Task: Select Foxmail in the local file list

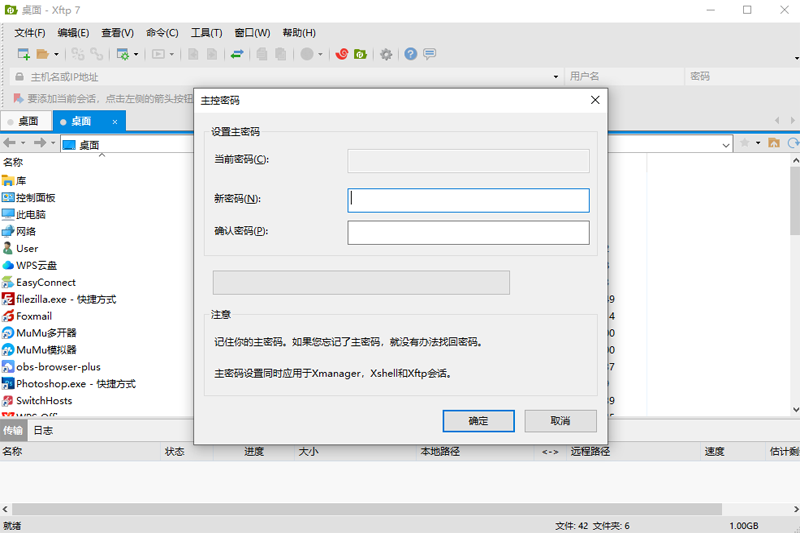Action: [x=33, y=316]
